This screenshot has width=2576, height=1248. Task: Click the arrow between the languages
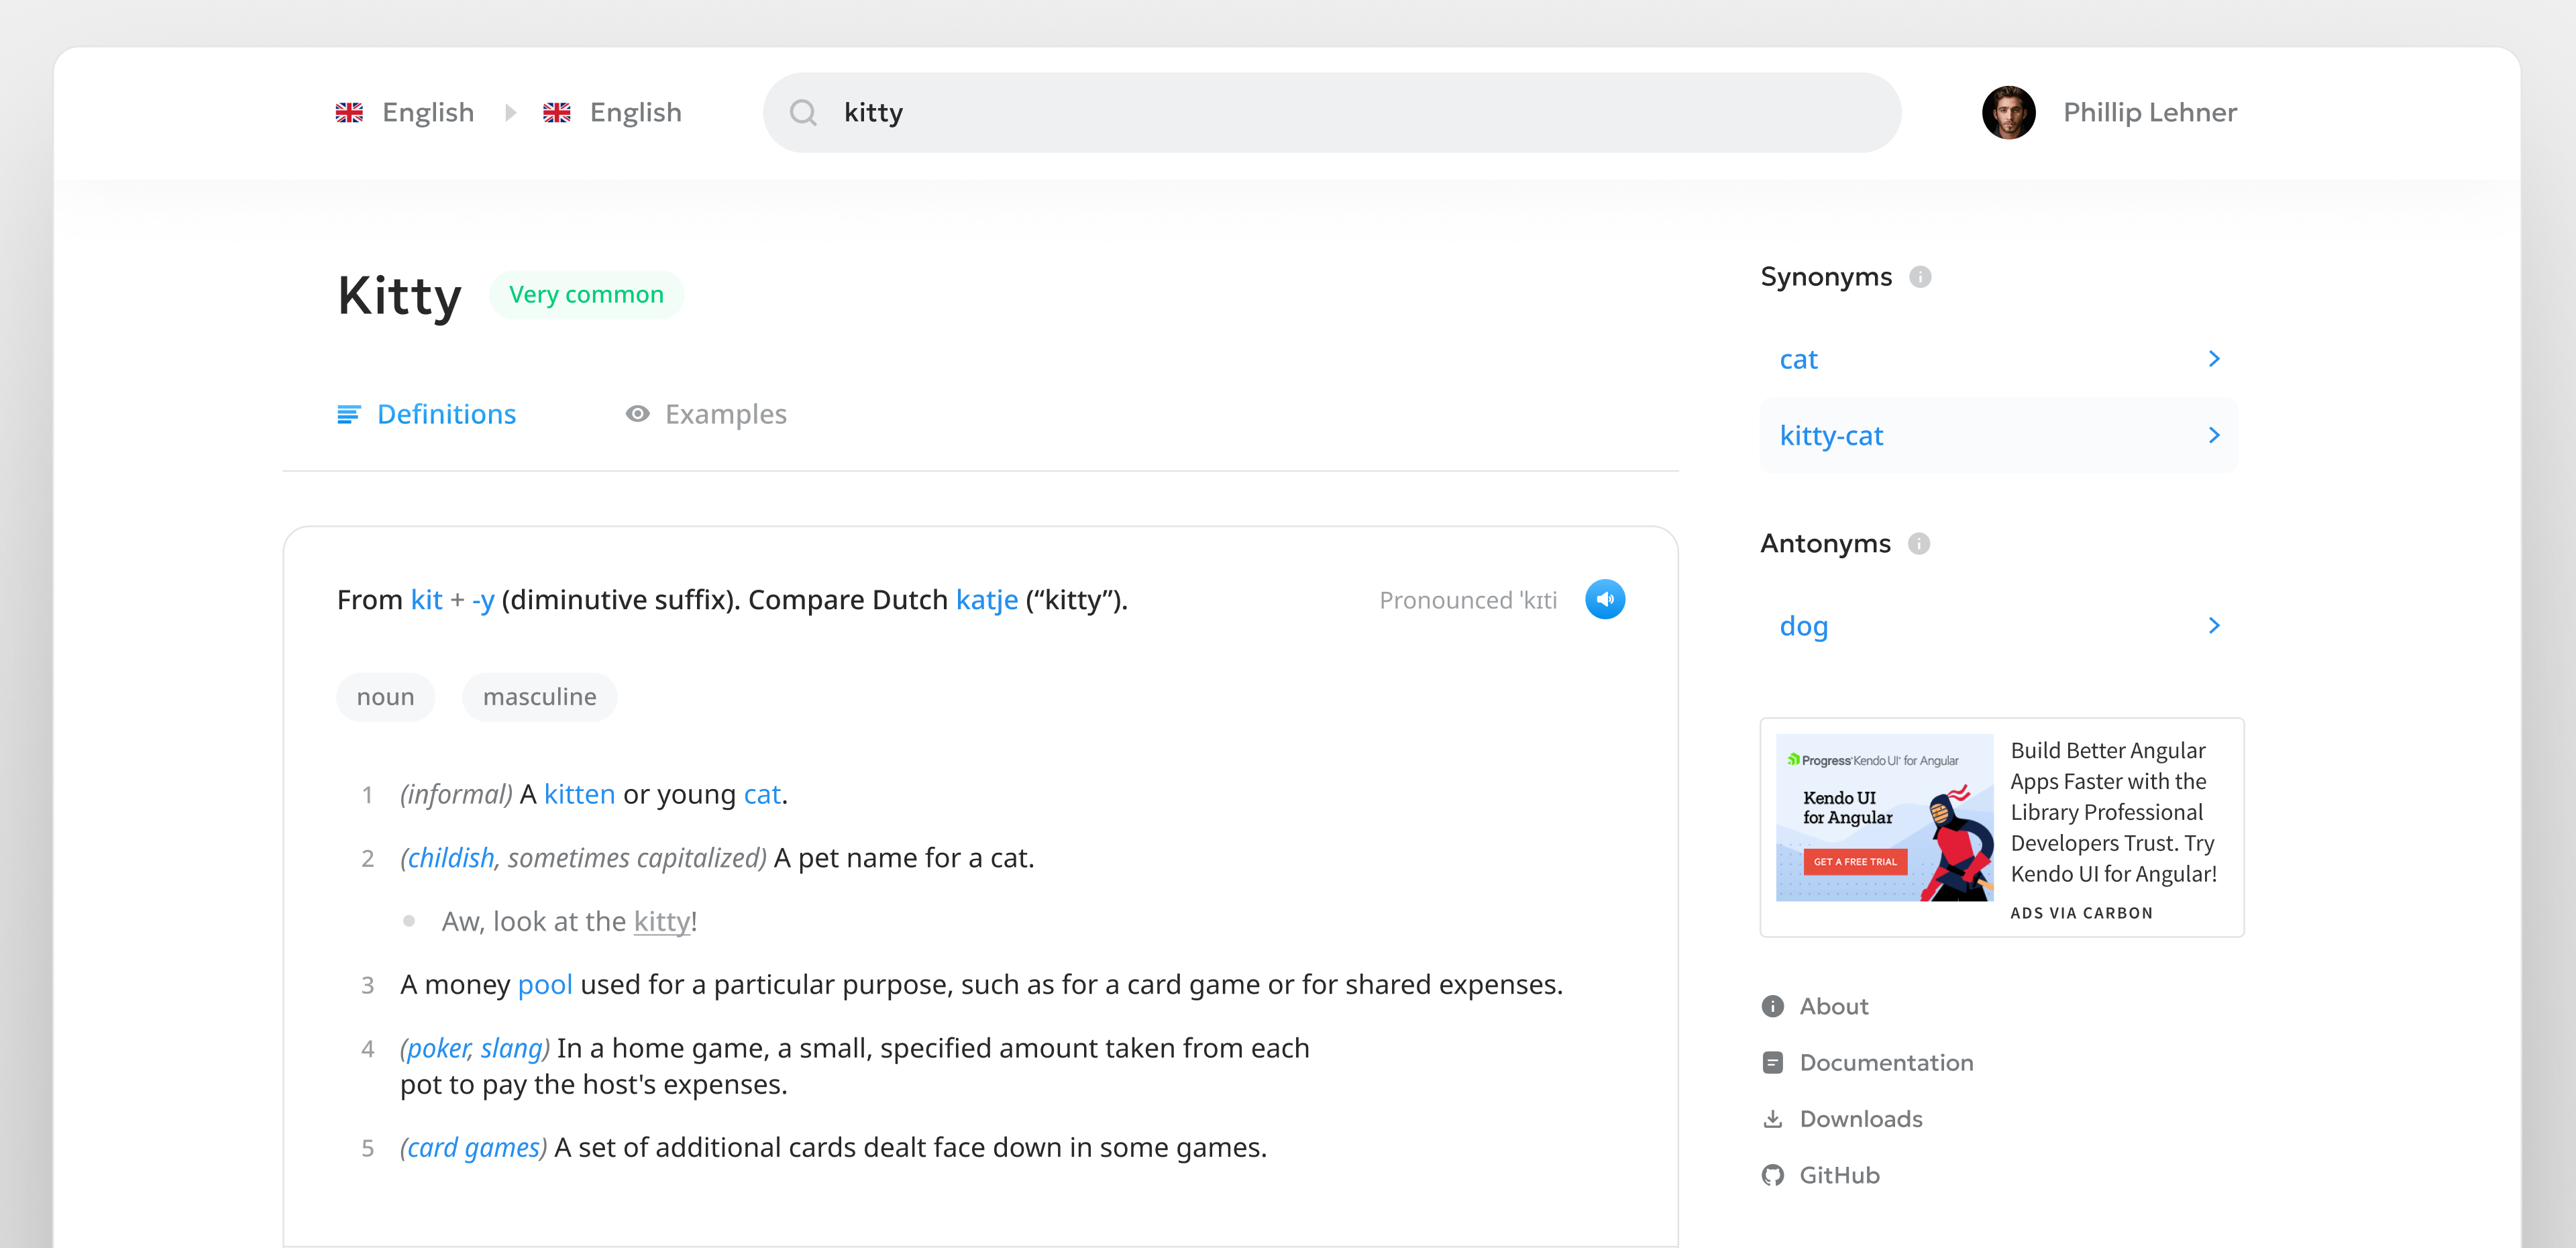(x=511, y=112)
